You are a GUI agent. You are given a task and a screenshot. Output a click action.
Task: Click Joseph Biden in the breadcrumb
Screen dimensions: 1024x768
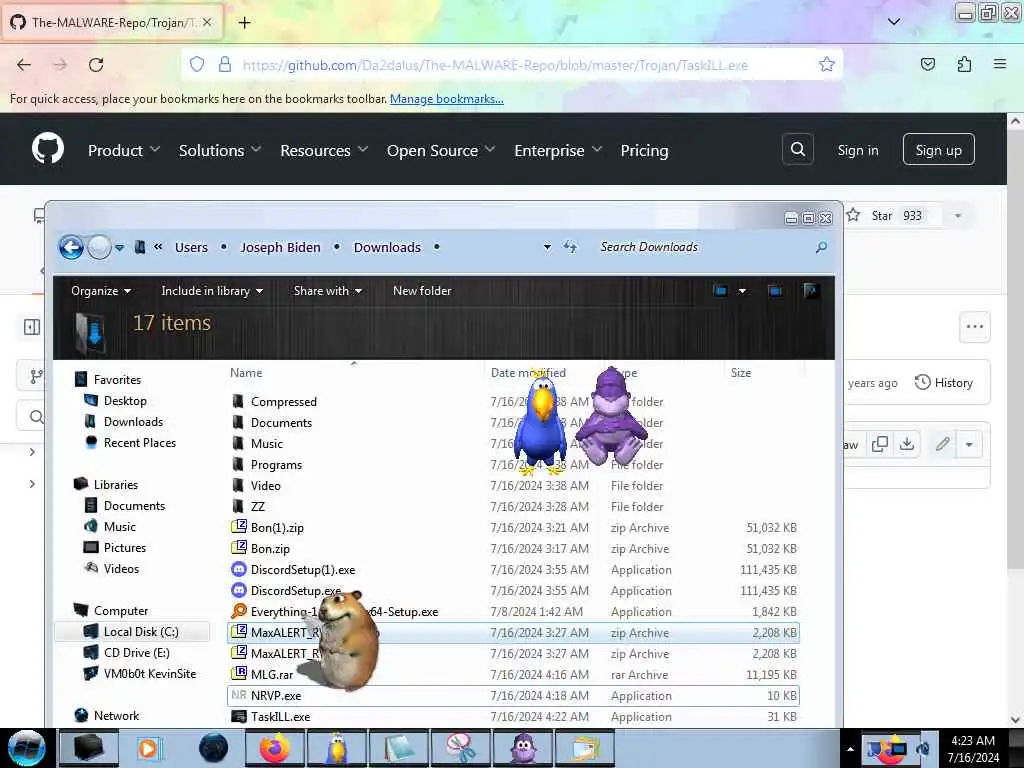(x=280, y=248)
